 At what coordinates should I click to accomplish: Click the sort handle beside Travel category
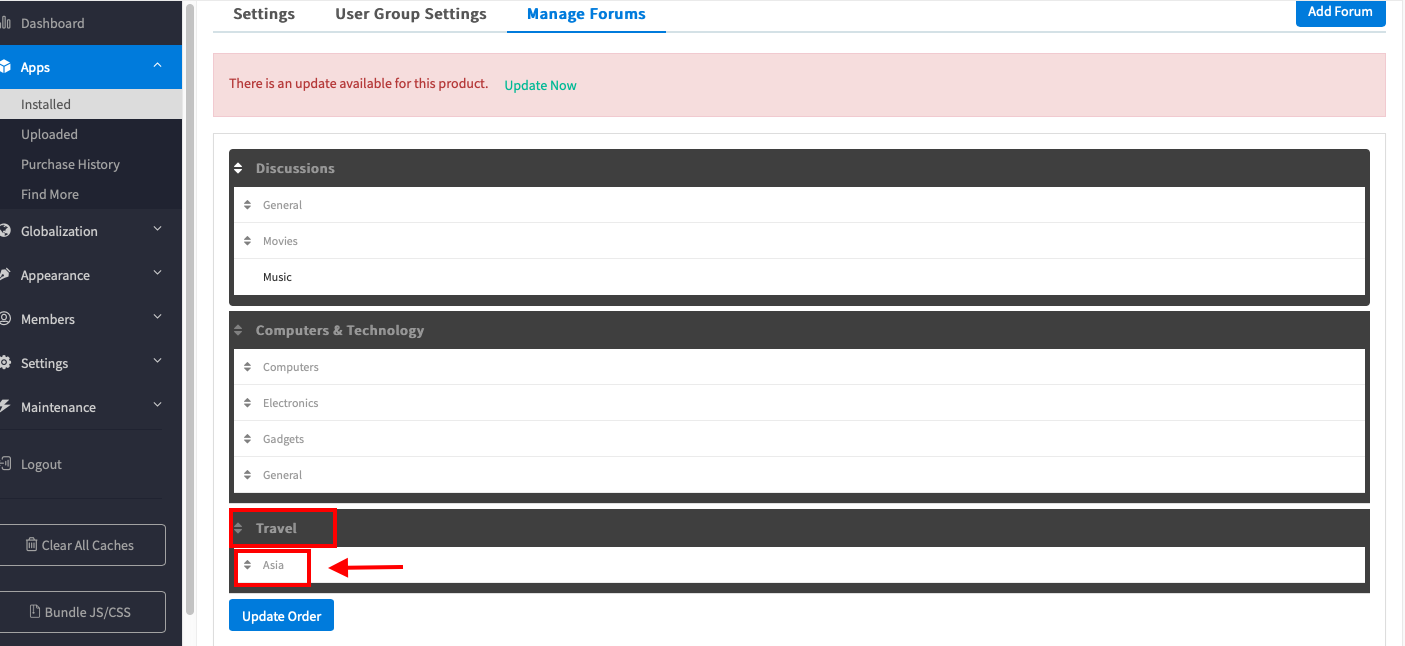coord(238,528)
